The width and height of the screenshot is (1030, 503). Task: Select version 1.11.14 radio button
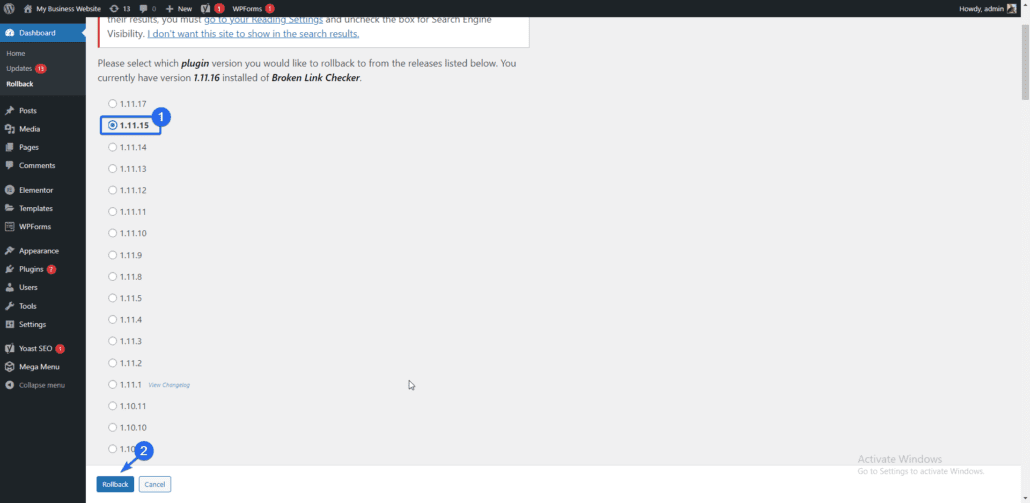[112, 147]
